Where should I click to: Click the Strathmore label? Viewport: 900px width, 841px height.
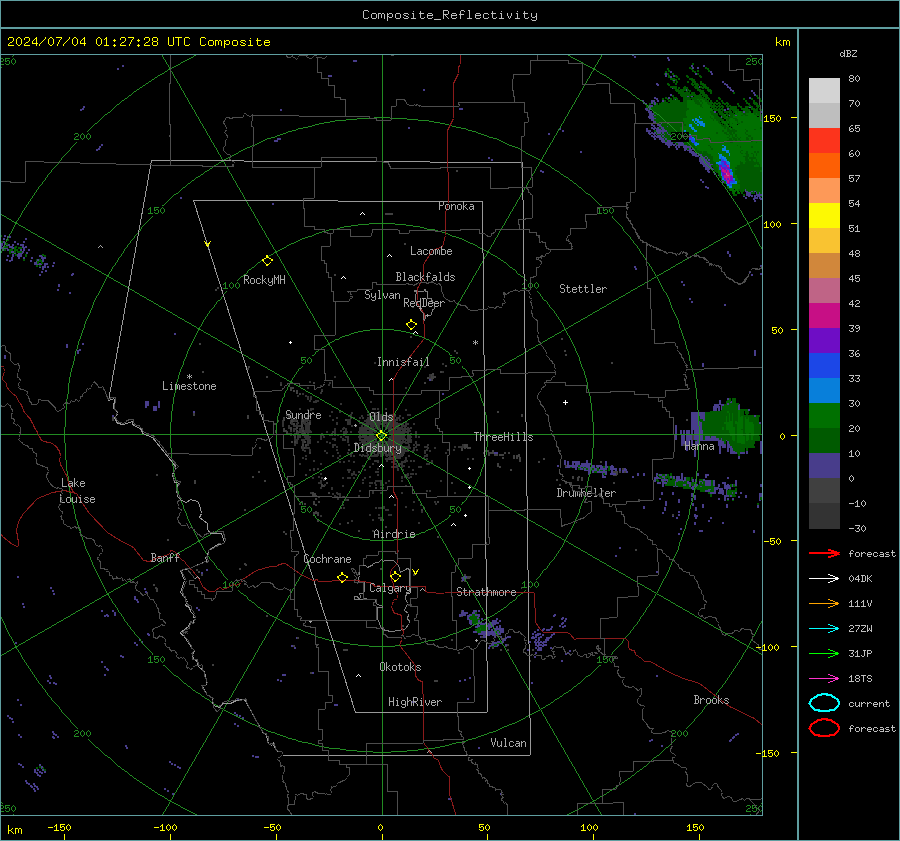(x=486, y=592)
